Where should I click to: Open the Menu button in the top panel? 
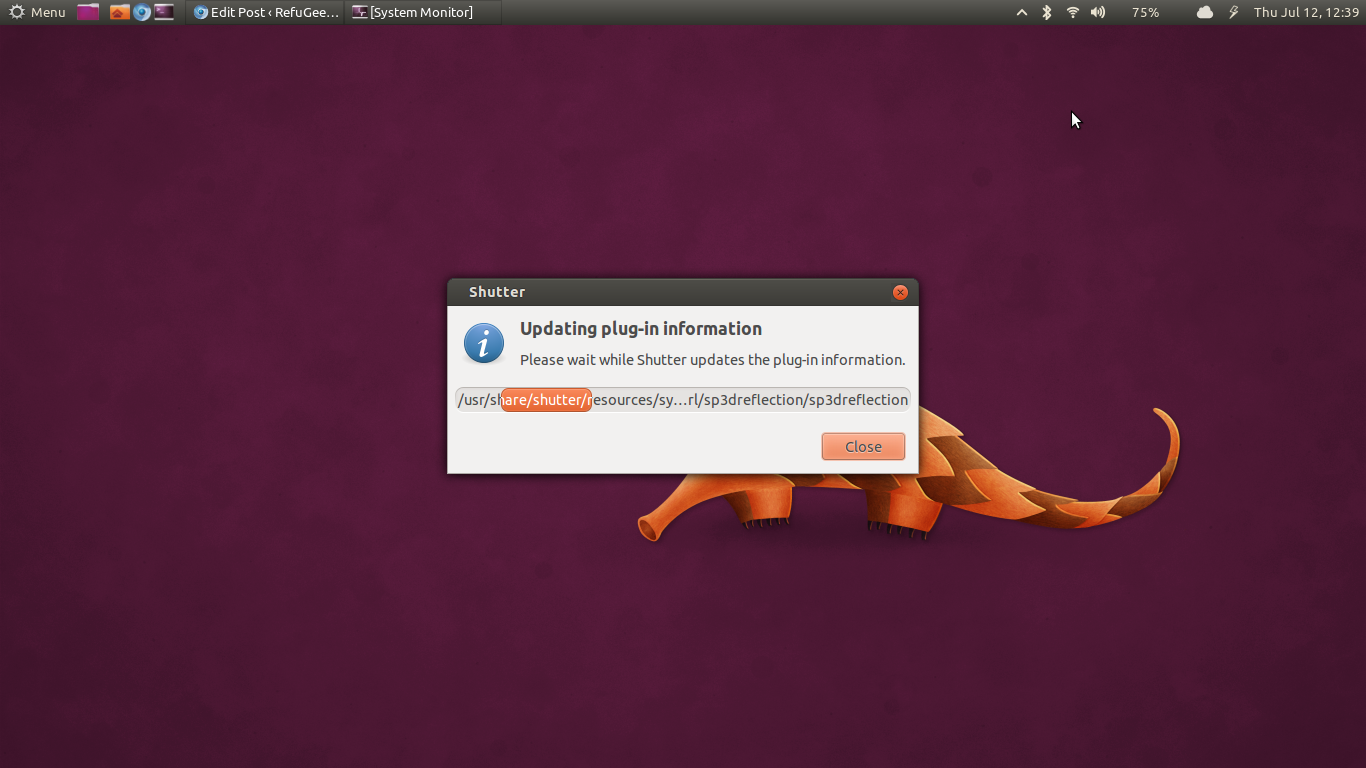point(37,12)
